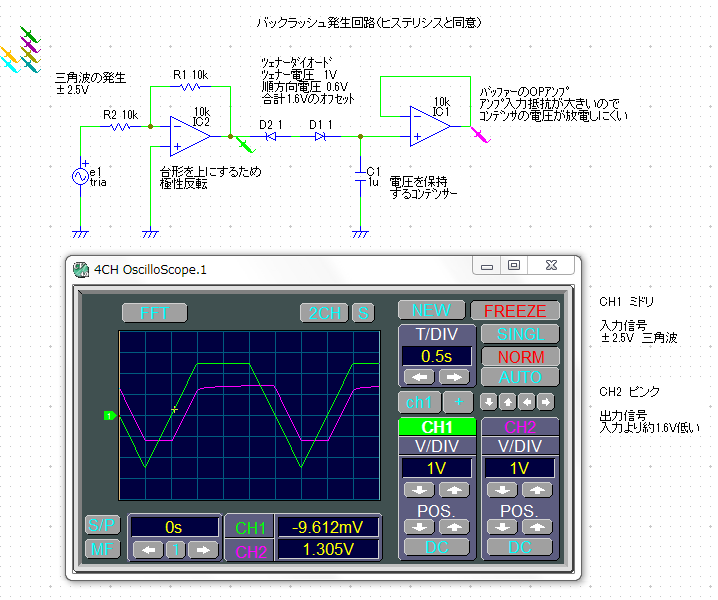Select zener diode D2
This screenshot has width=718, height=600.
tap(271, 136)
